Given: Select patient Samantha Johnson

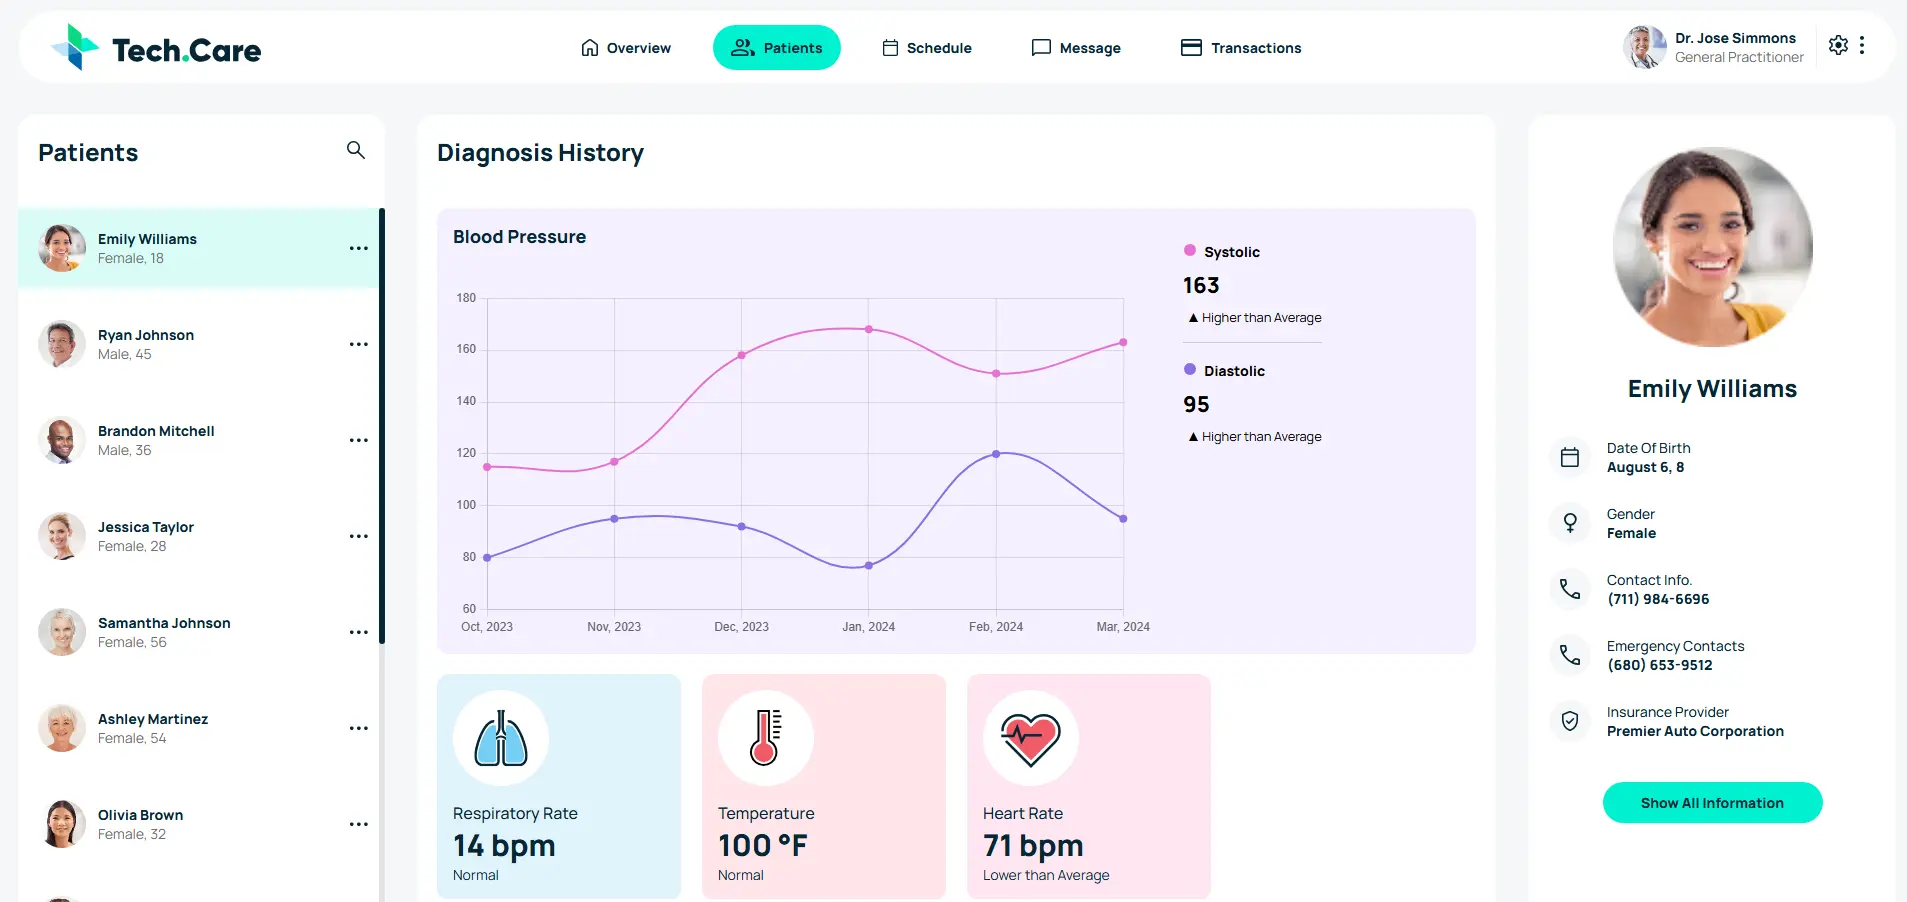Looking at the screenshot, I should [x=198, y=632].
